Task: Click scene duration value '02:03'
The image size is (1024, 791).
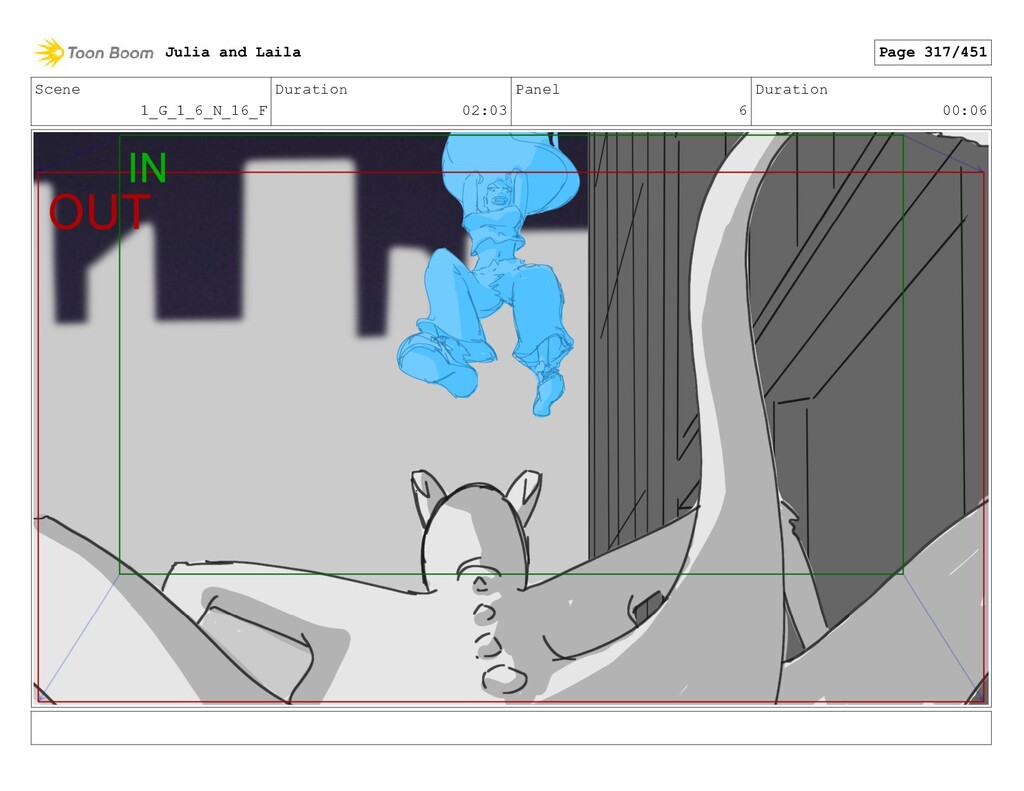Action: pyautogui.click(x=485, y=110)
